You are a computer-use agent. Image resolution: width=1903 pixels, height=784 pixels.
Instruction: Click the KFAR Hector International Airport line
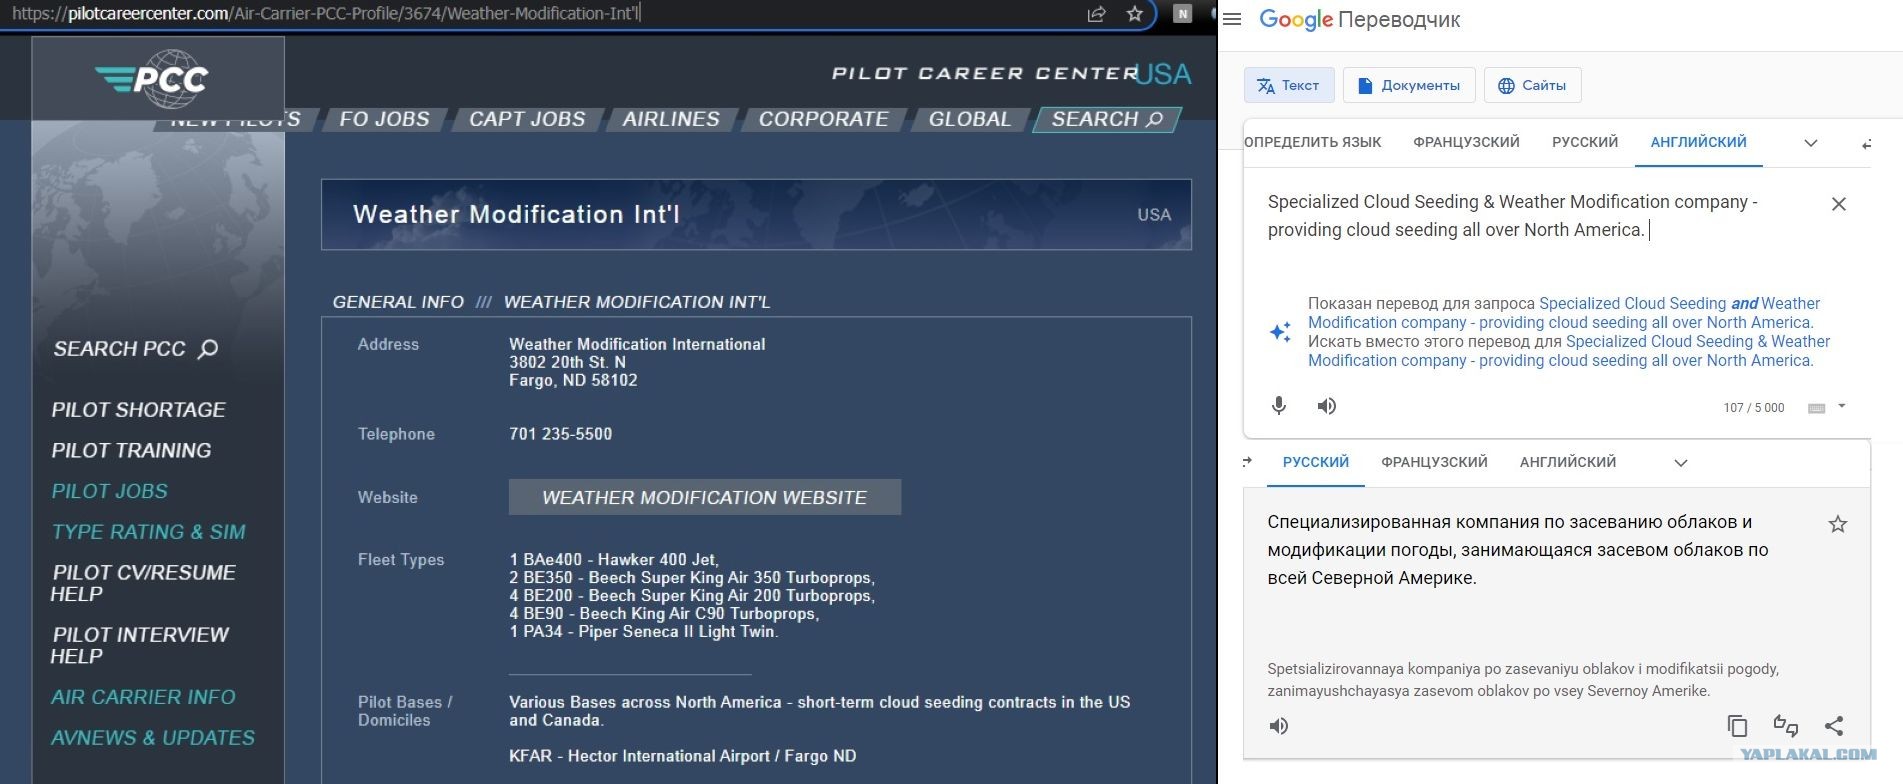coord(683,756)
